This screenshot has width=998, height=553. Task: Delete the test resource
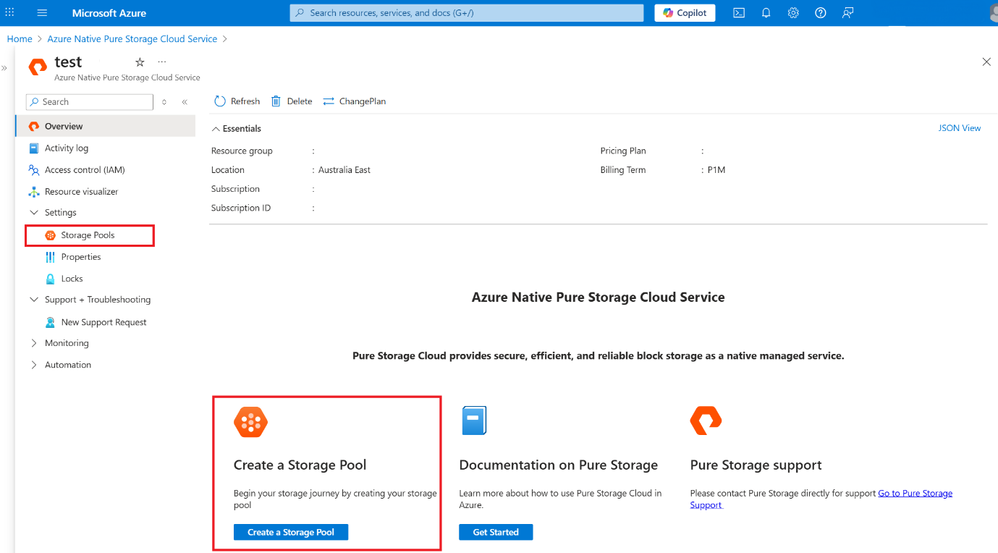[292, 101]
